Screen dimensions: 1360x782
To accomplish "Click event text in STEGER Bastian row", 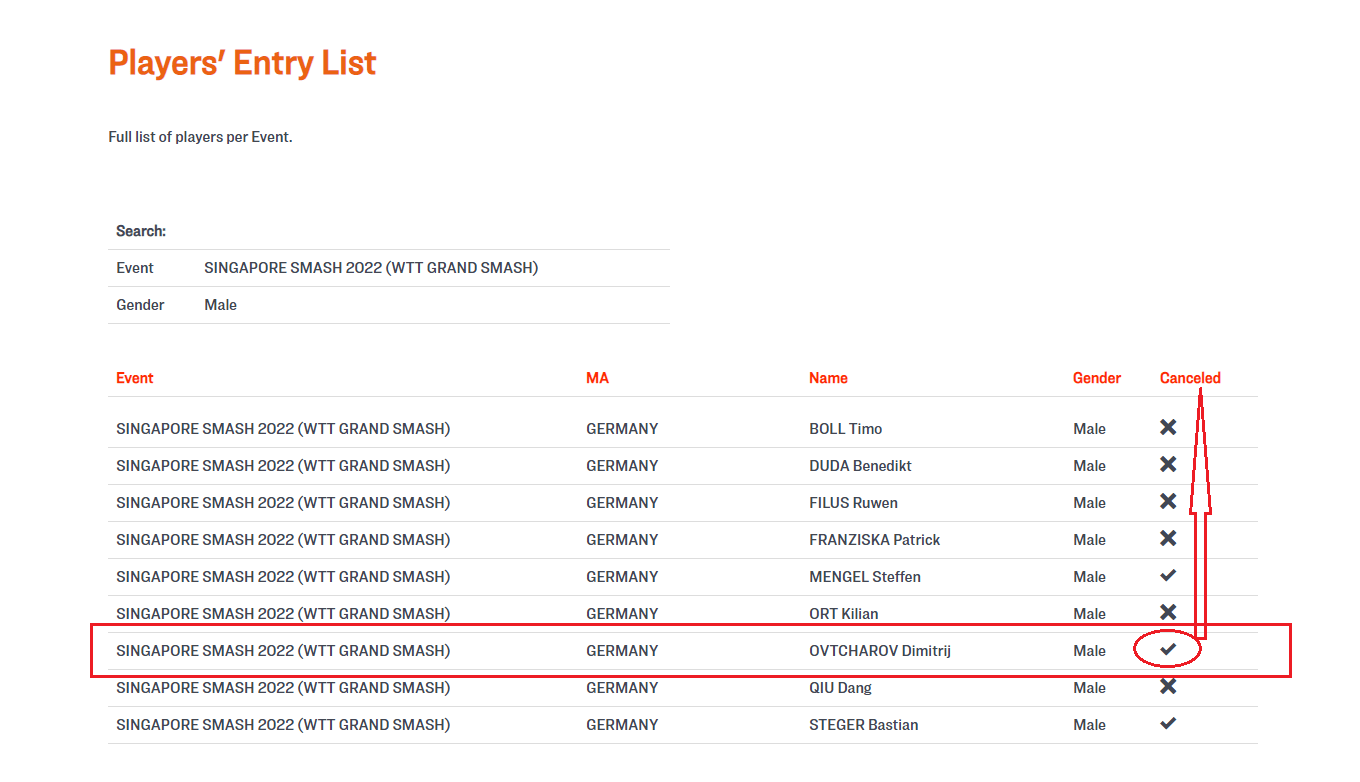I will (283, 725).
